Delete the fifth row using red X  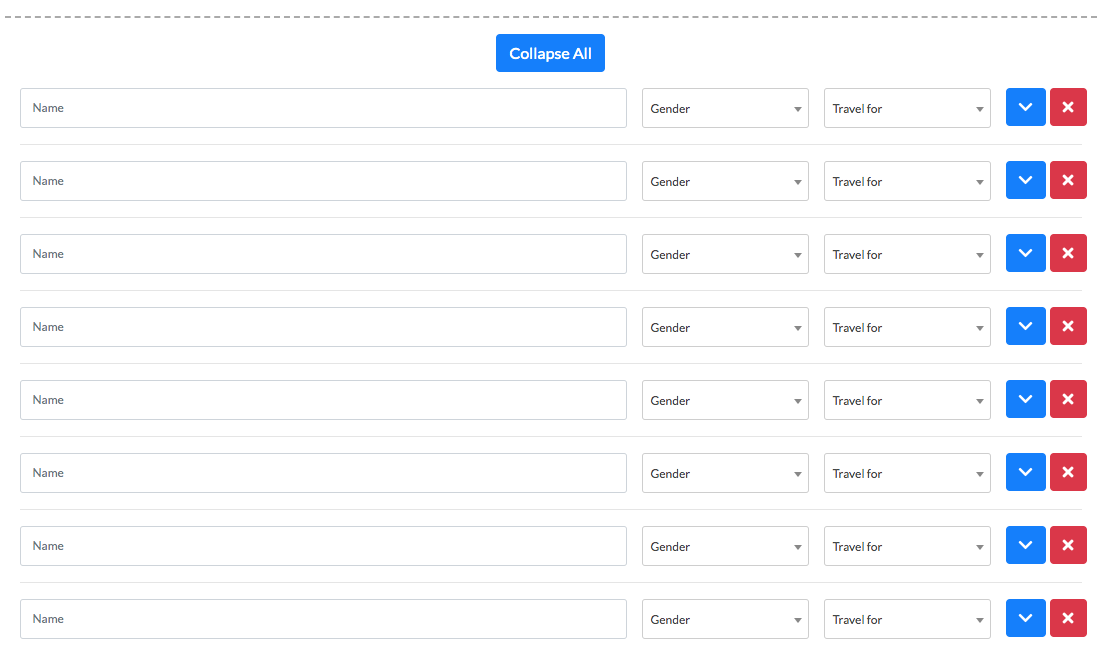coord(1068,400)
